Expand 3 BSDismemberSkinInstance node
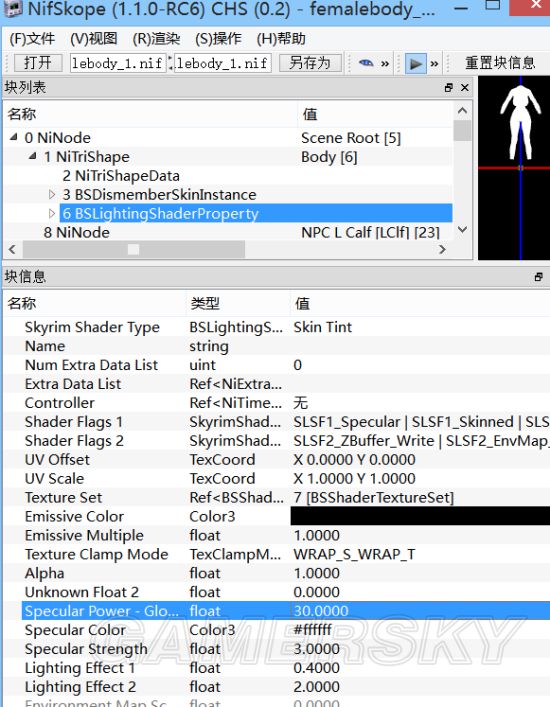 (x=52, y=194)
